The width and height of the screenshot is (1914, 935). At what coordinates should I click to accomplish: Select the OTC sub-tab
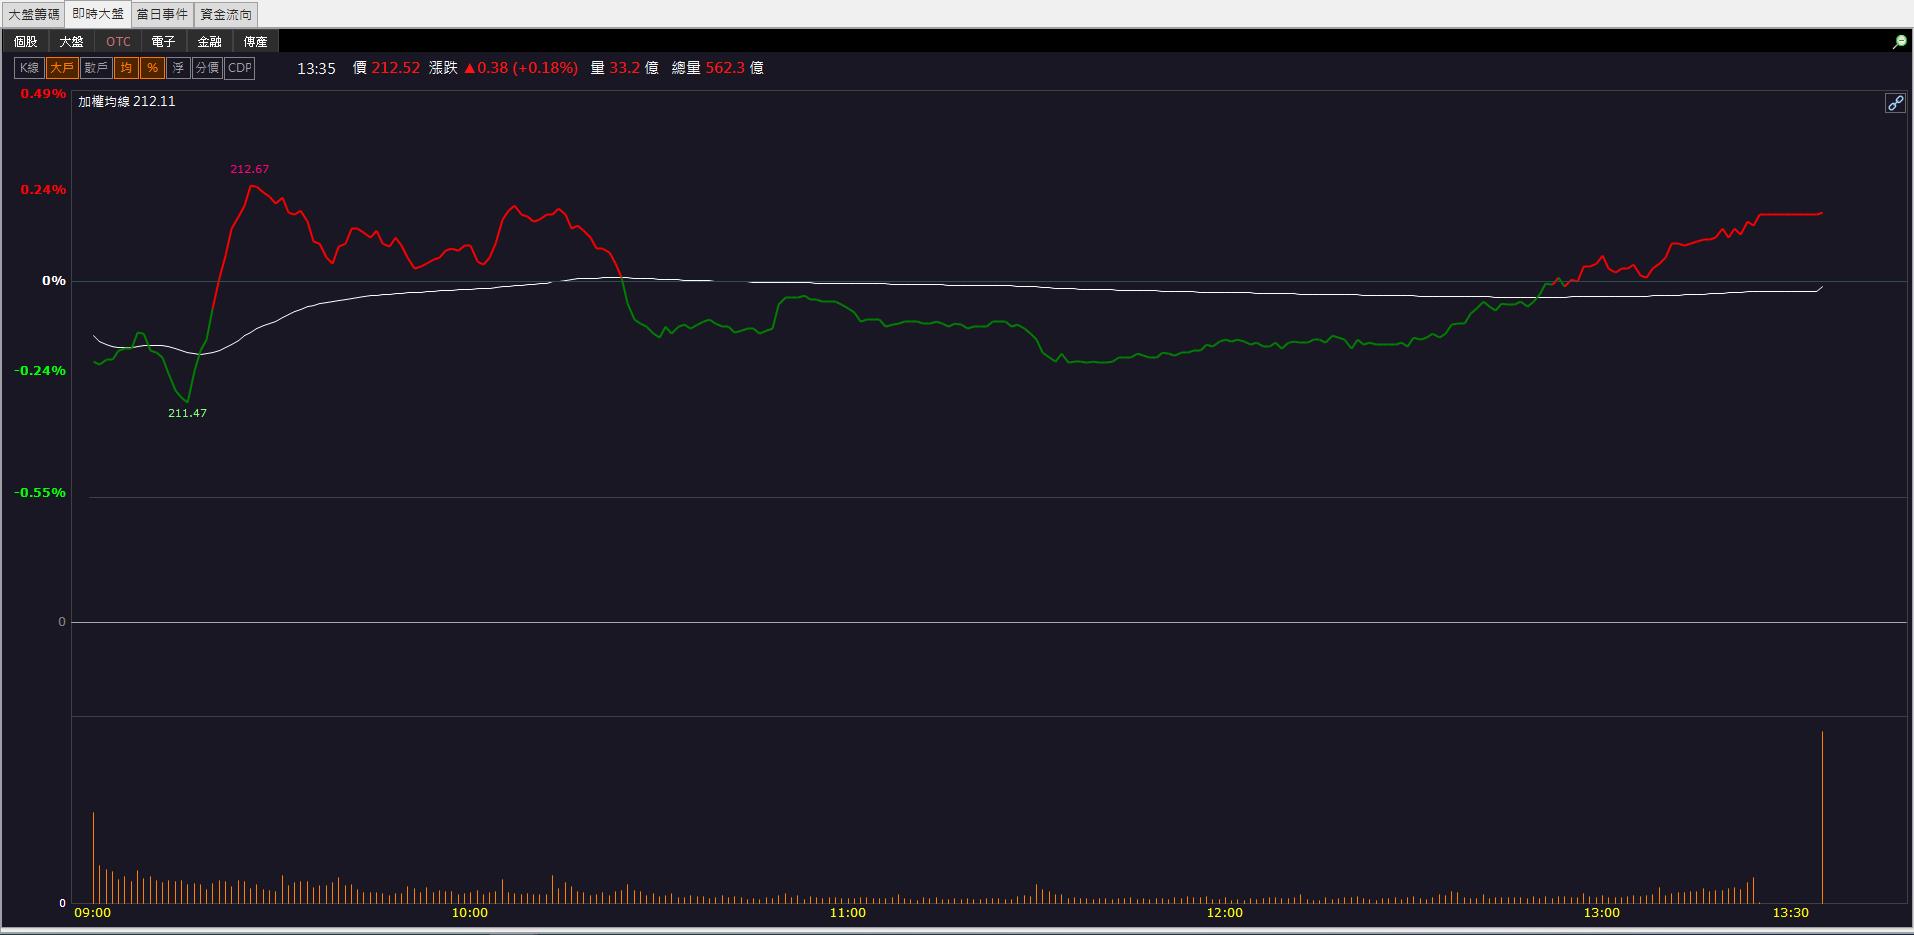point(118,41)
